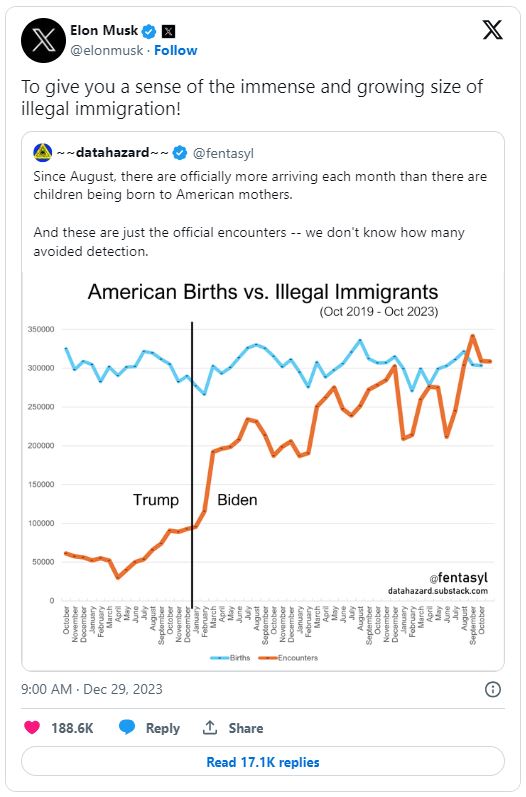Like the tweet with the heart icon

tap(32, 727)
